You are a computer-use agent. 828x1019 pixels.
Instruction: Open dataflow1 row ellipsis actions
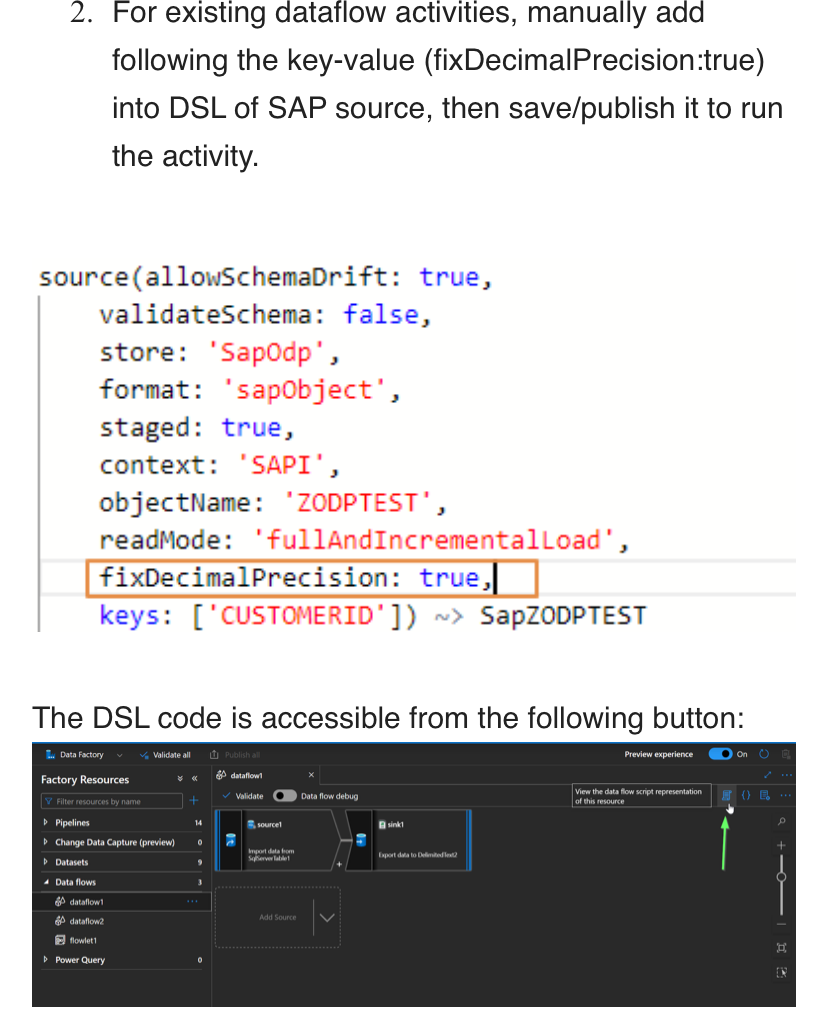click(192, 901)
